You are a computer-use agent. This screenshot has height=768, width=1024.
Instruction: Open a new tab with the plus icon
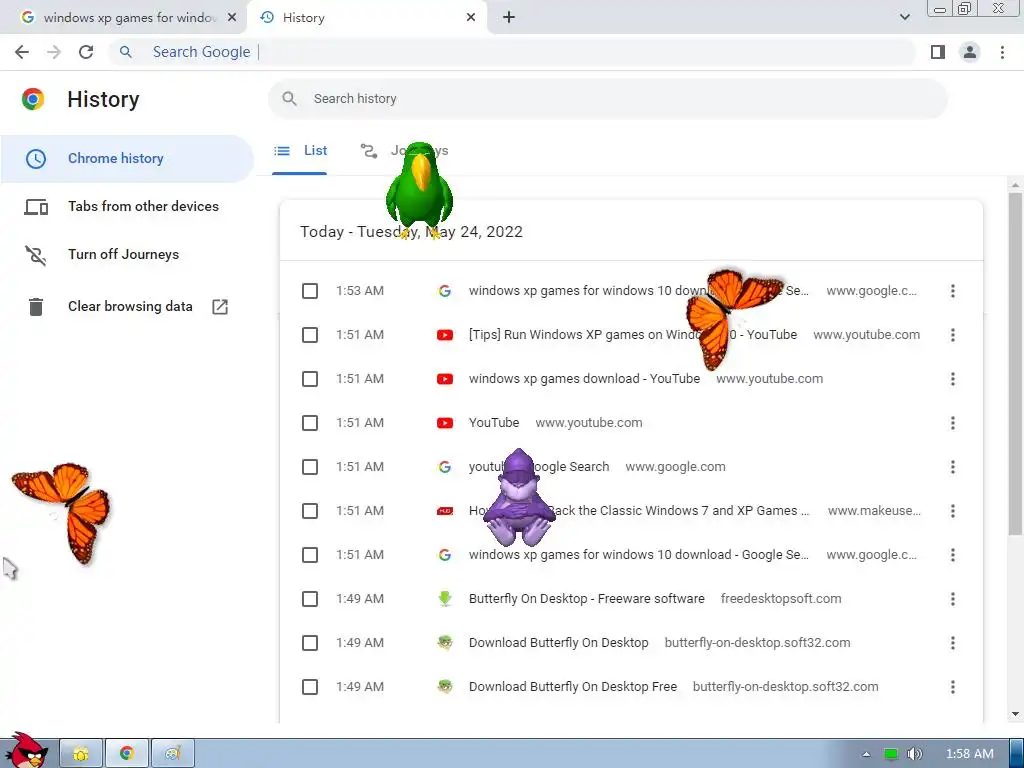coord(509,18)
